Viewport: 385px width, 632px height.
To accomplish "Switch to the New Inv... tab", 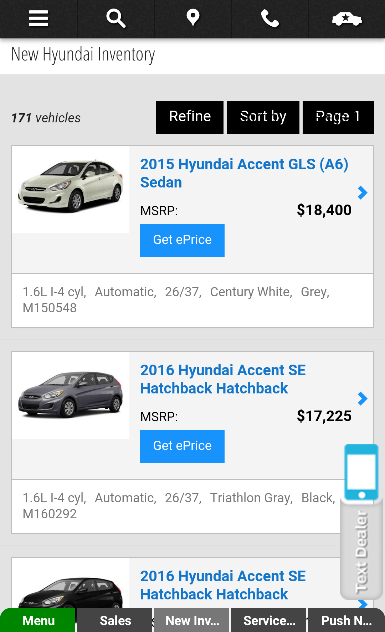I will point(192,620).
